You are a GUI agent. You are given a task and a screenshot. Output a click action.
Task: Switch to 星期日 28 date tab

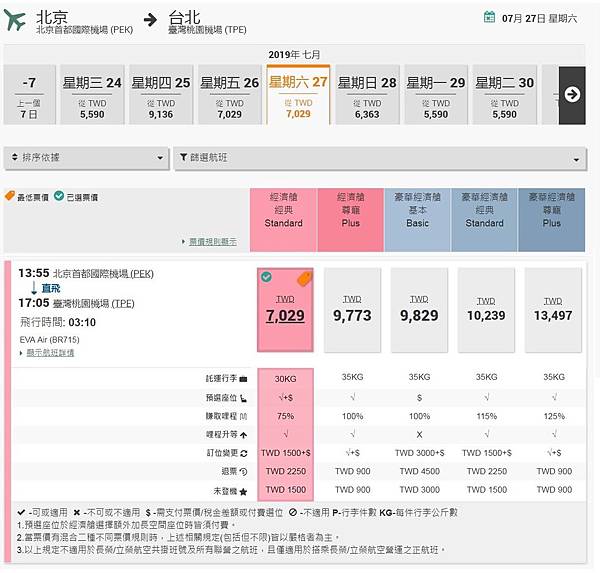[367, 95]
